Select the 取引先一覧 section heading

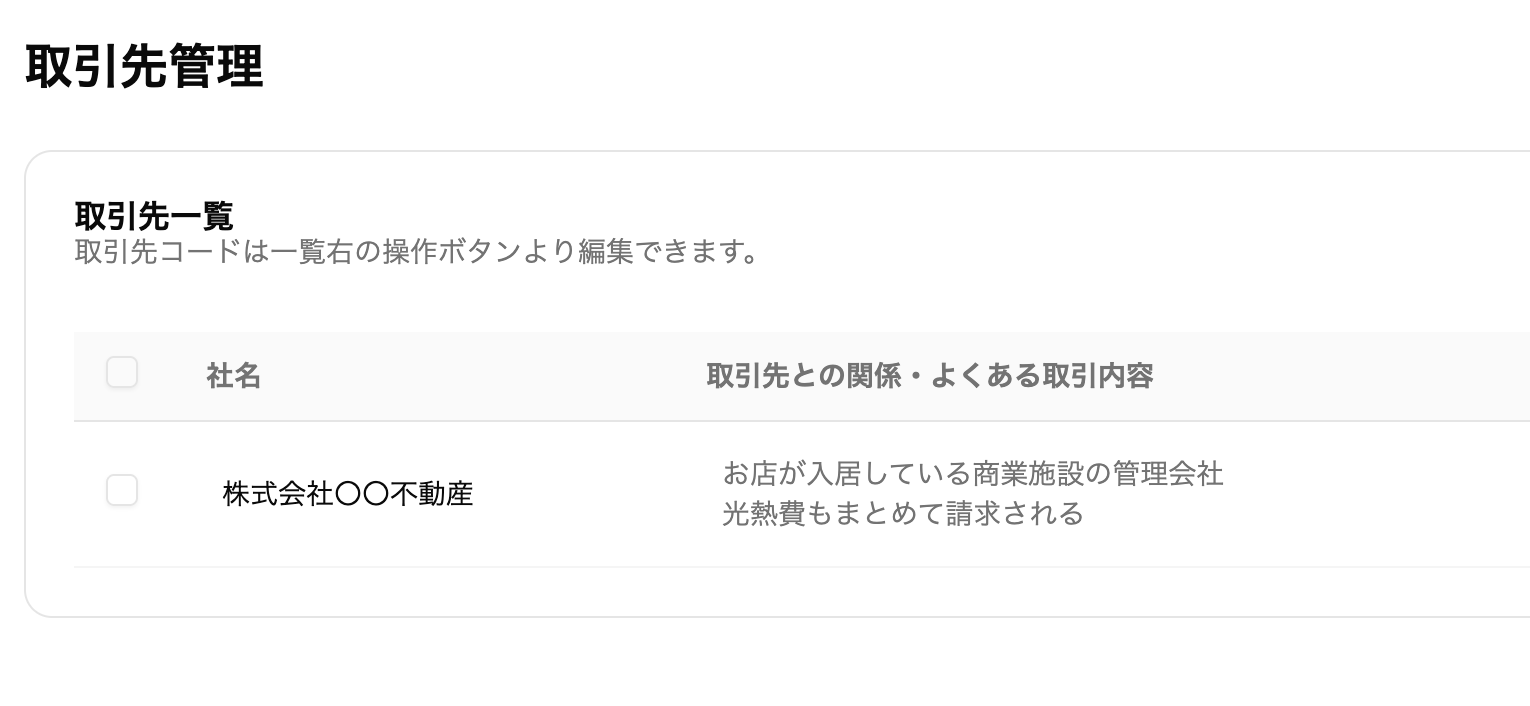click(154, 215)
